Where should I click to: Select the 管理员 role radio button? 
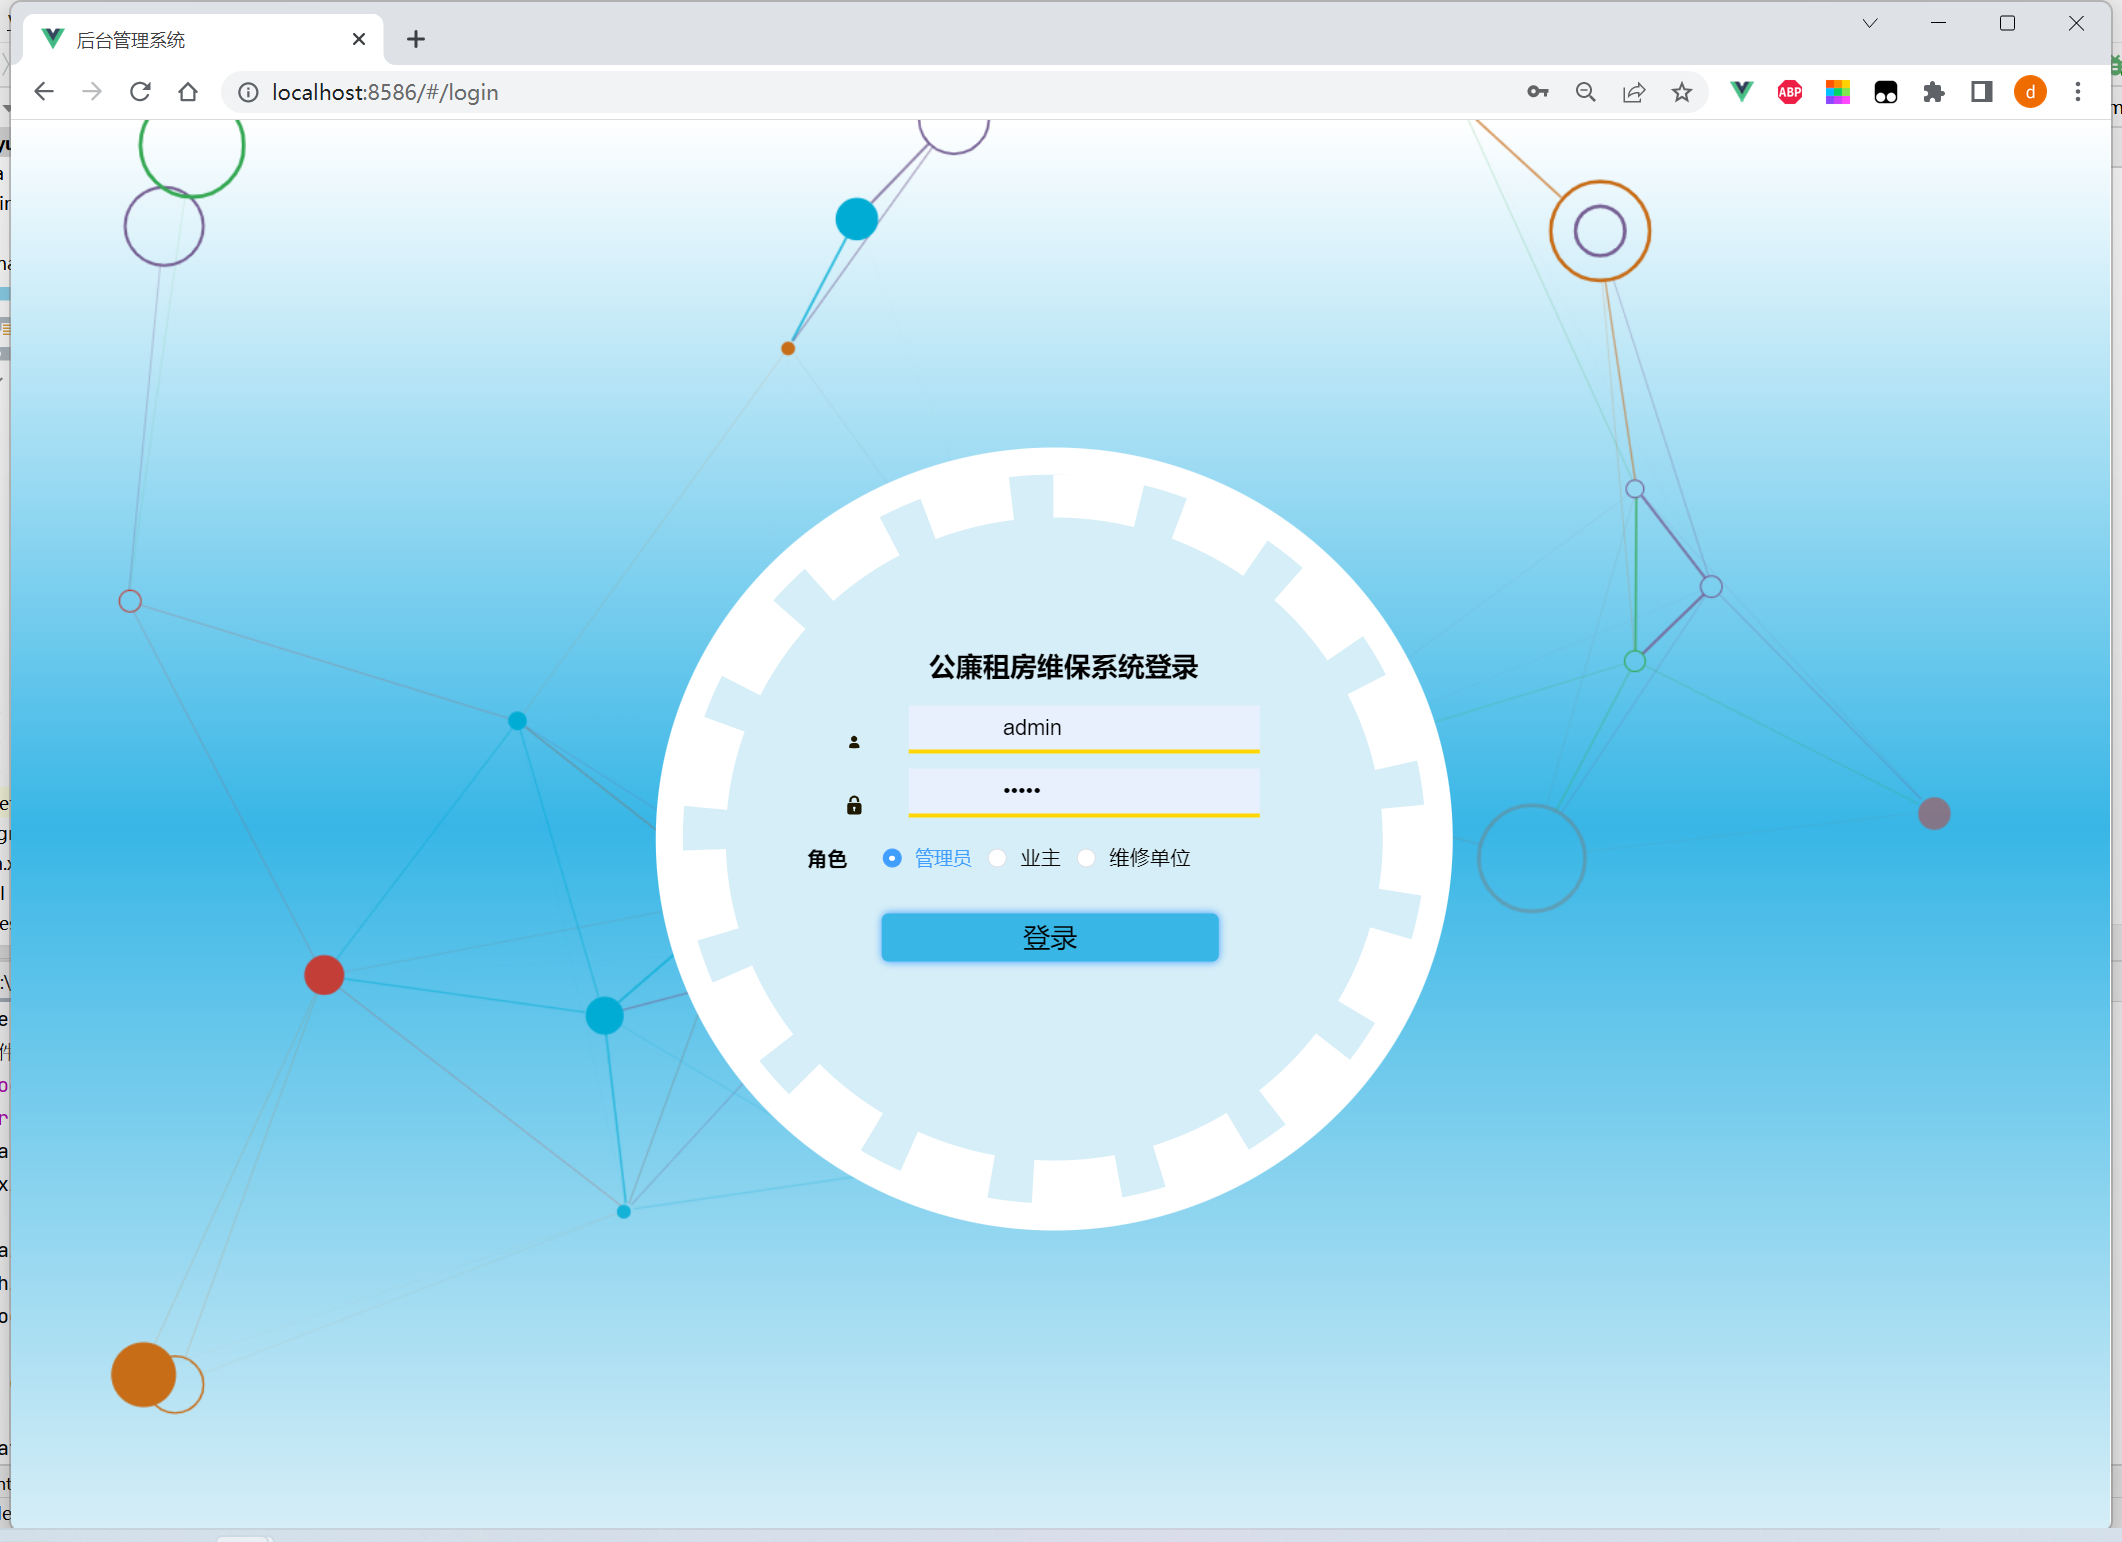892,858
